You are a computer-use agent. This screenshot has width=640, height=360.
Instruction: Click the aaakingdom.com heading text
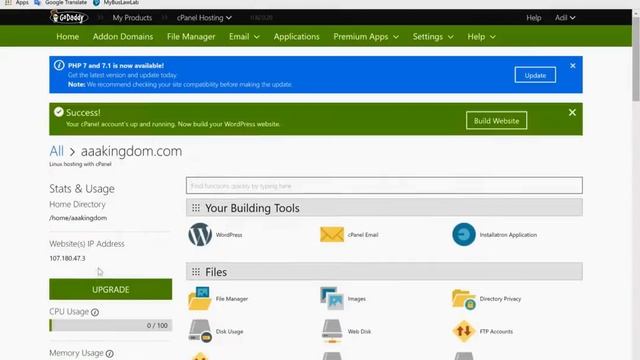[131, 151]
